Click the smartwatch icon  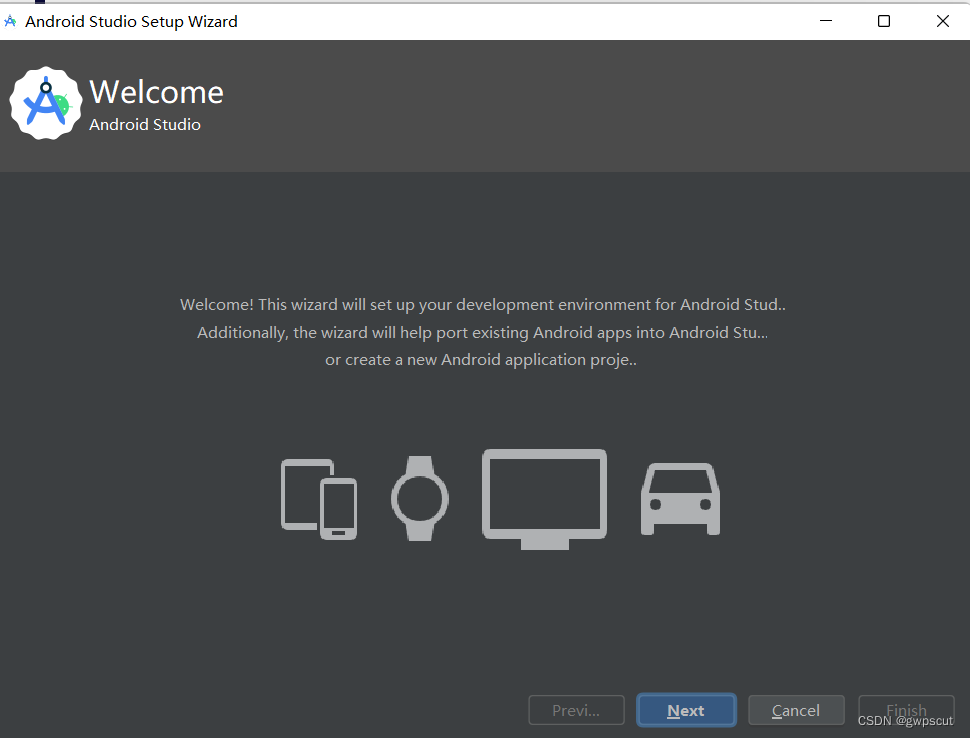pos(420,498)
